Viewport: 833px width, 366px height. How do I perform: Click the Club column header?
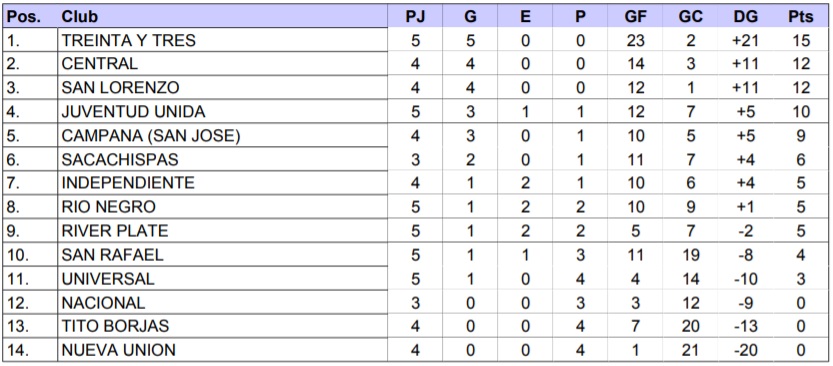pyautogui.click(x=223, y=16)
